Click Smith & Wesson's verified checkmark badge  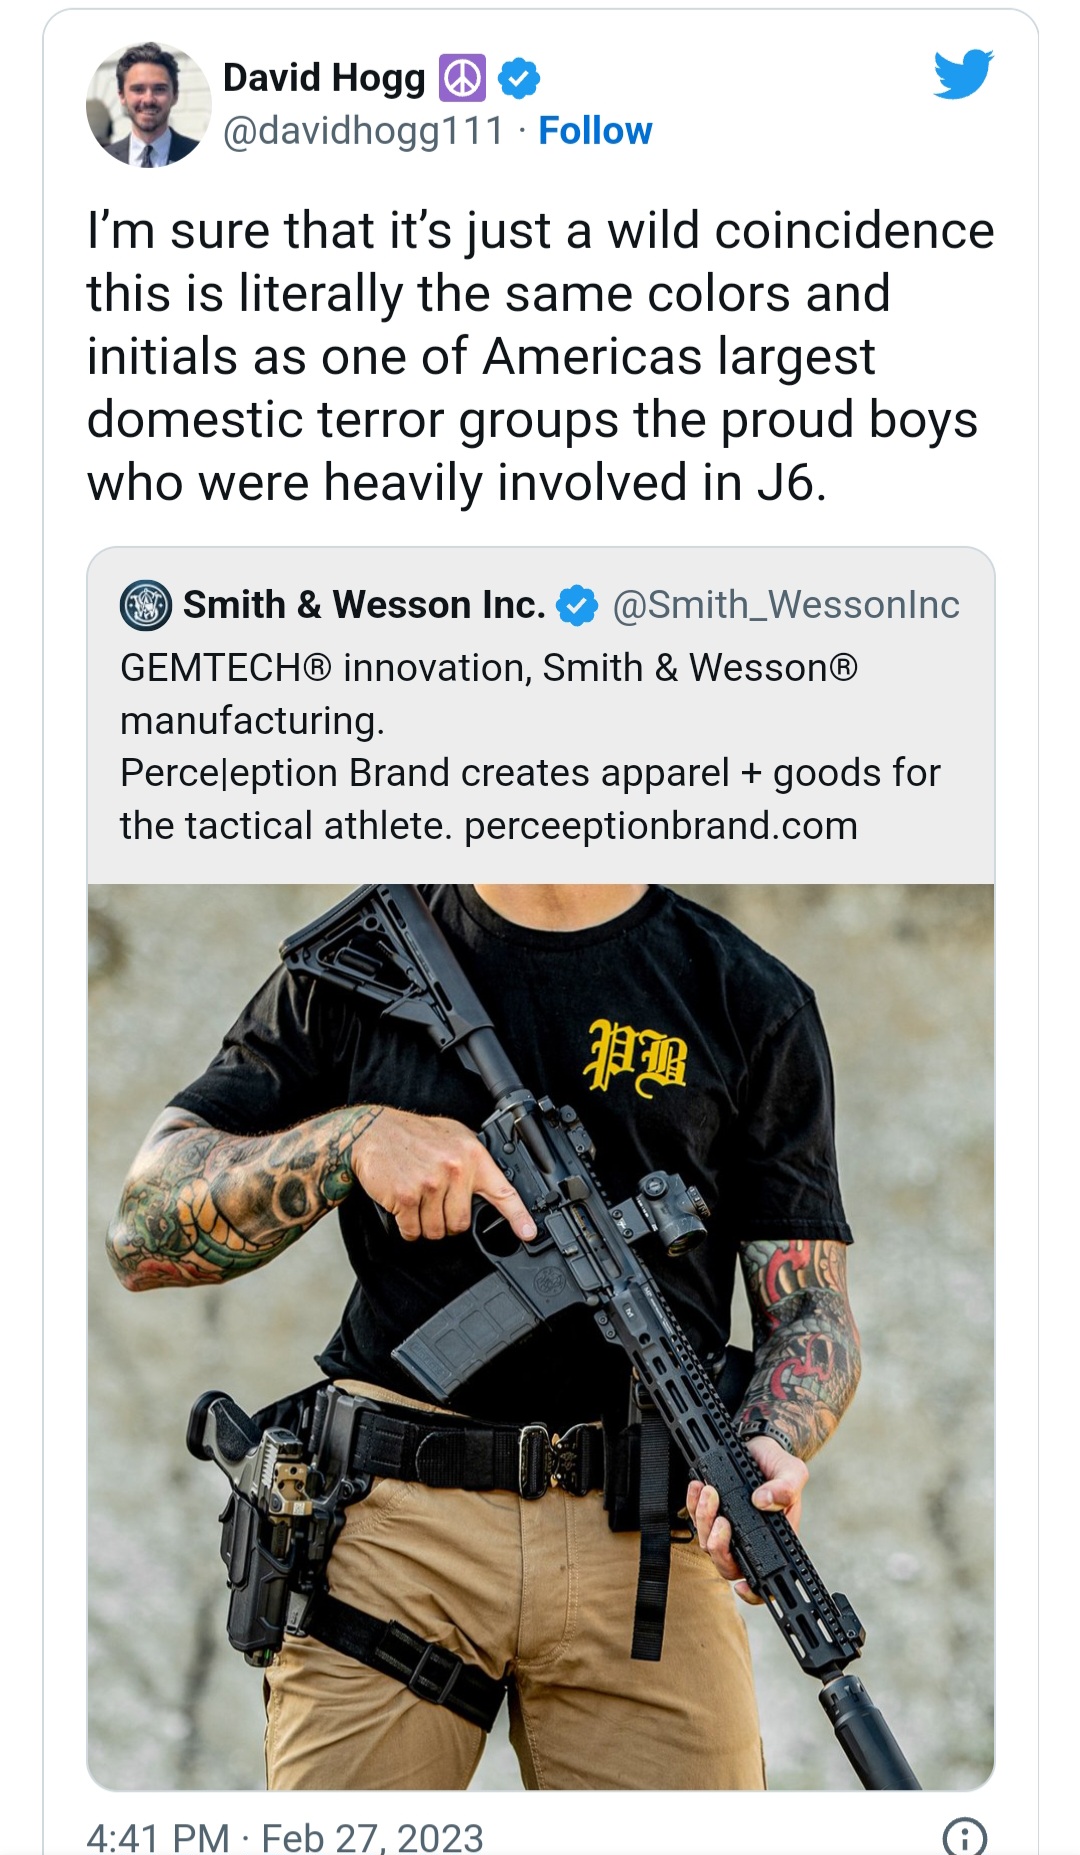[x=577, y=605]
